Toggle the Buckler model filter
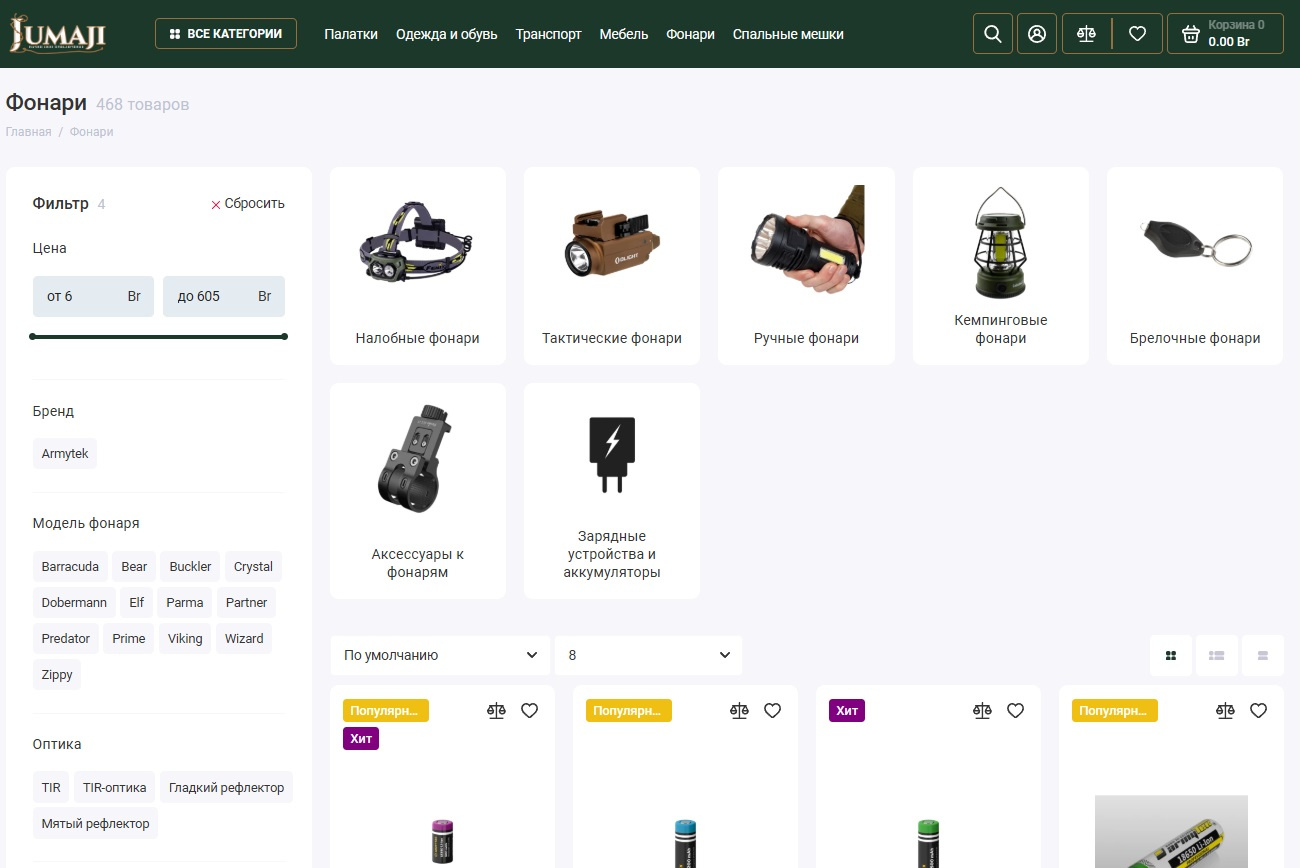Image resolution: width=1300 pixels, height=868 pixels. tap(190, 567)
